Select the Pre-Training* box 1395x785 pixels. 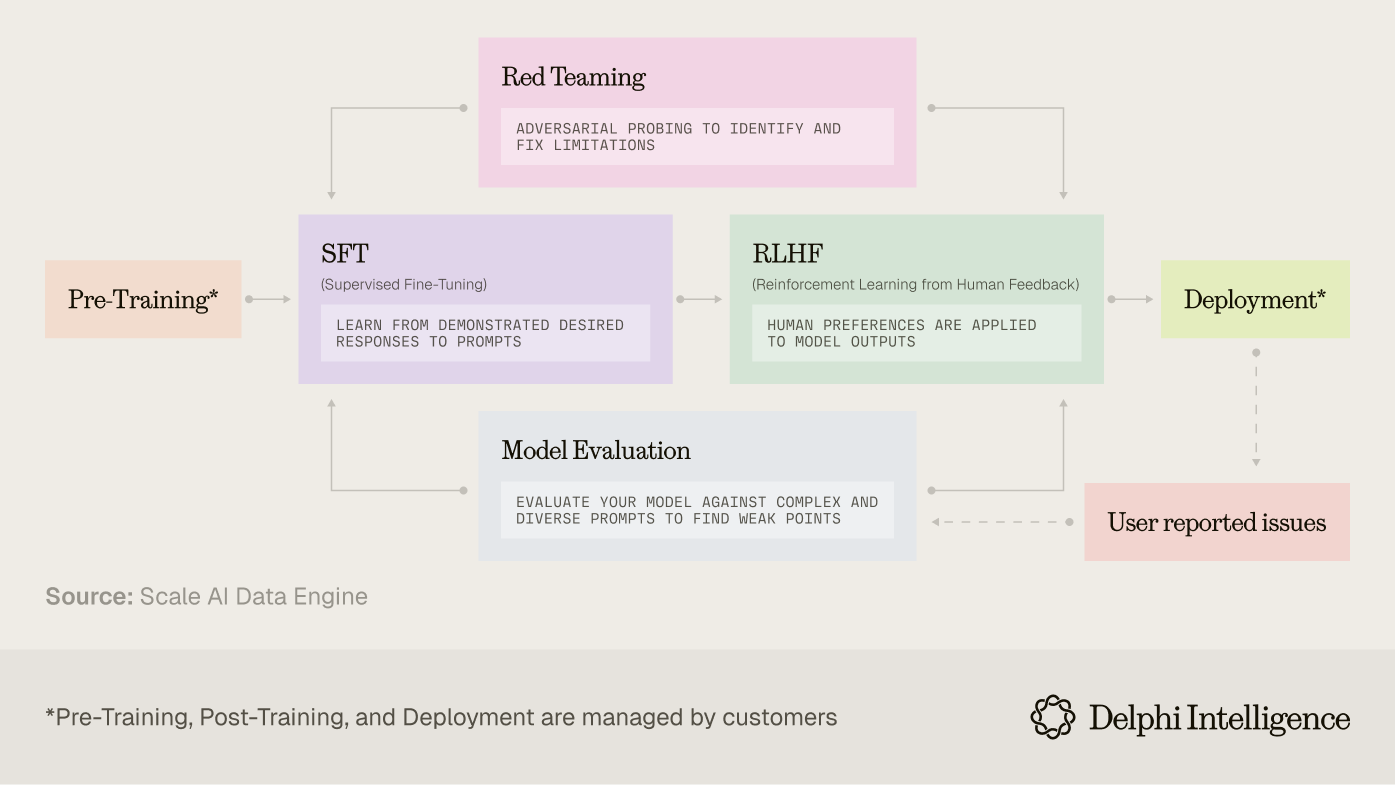tap(143, 299)
